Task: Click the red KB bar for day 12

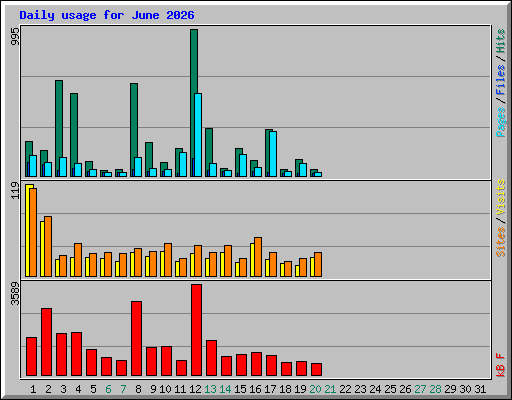Action: point(196,330)
